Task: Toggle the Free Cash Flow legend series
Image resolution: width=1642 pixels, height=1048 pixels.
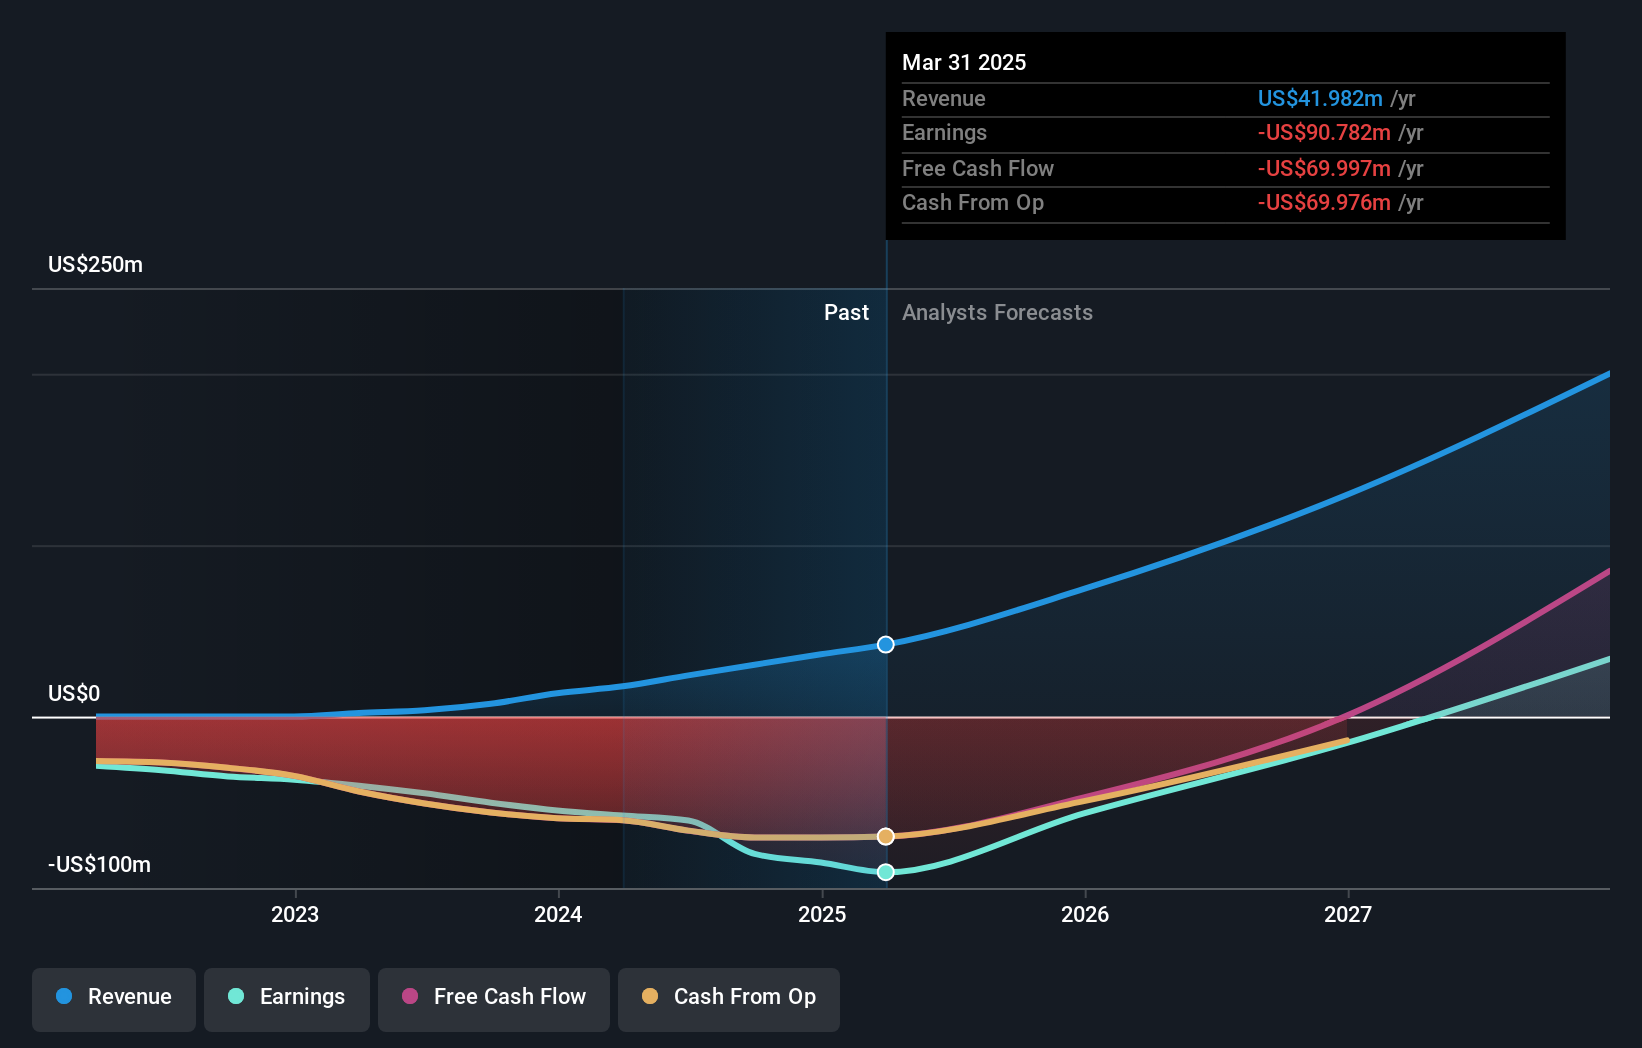Action: click(x=494, y=999)
